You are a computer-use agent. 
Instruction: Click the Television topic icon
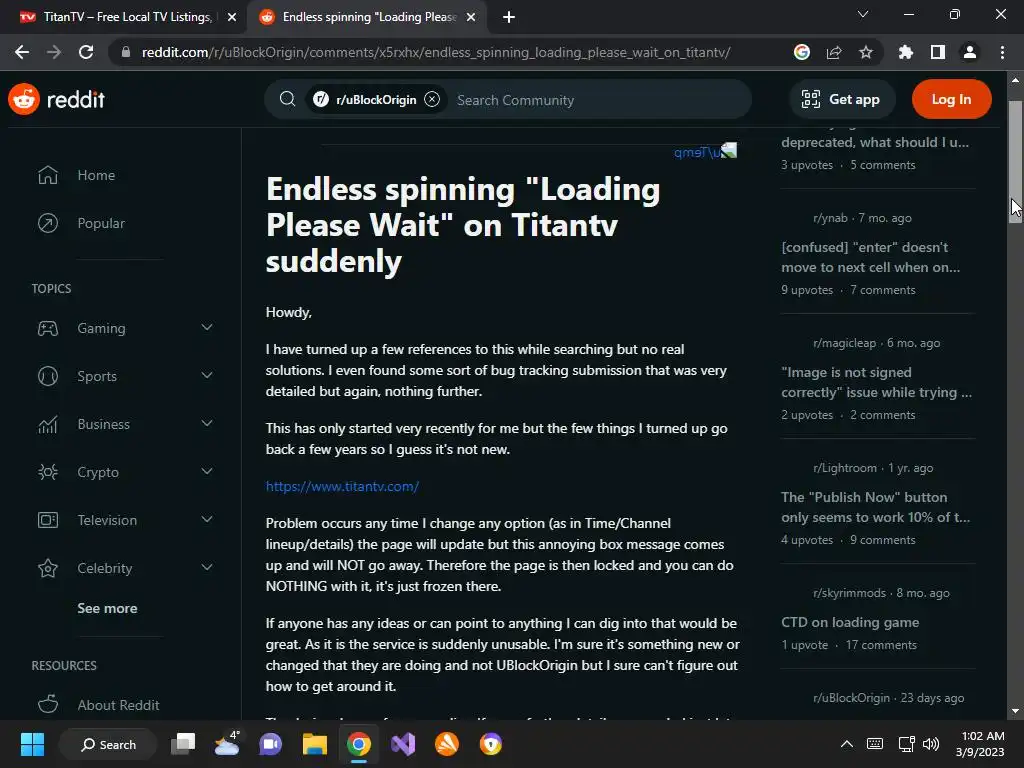(48, 520)
